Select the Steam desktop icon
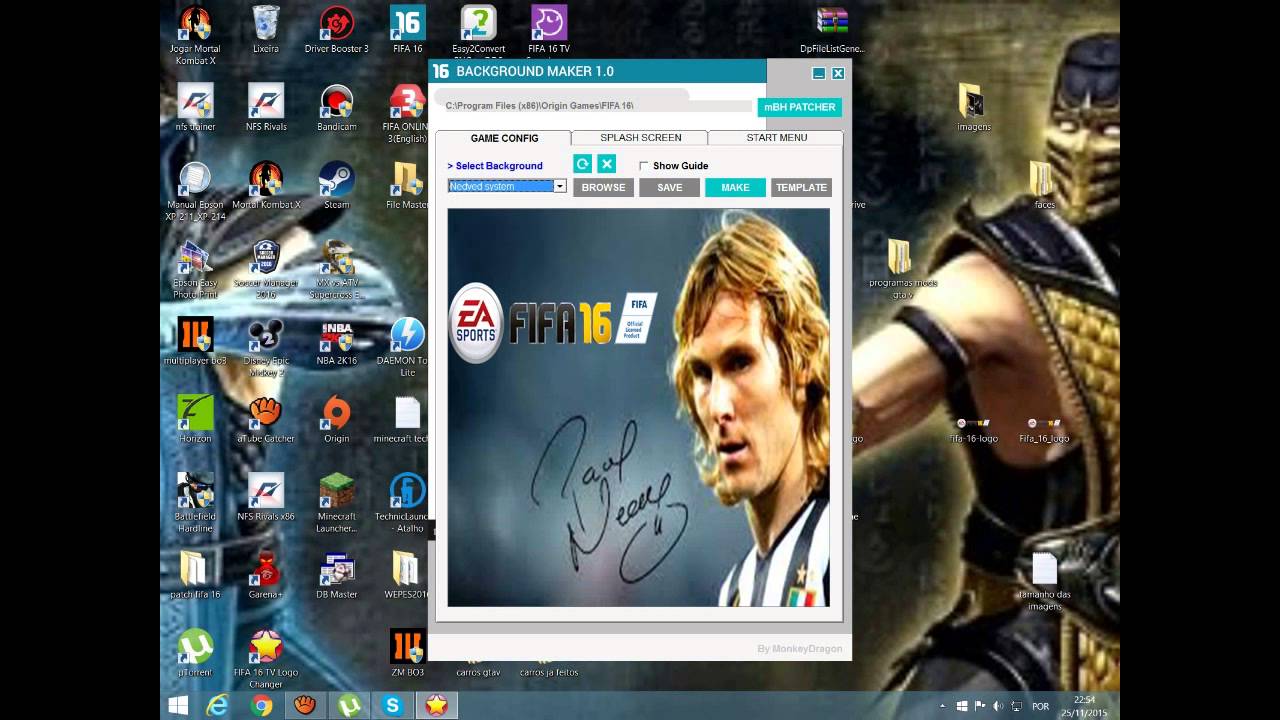The image size is (1280, 720). tap(337, 186)
